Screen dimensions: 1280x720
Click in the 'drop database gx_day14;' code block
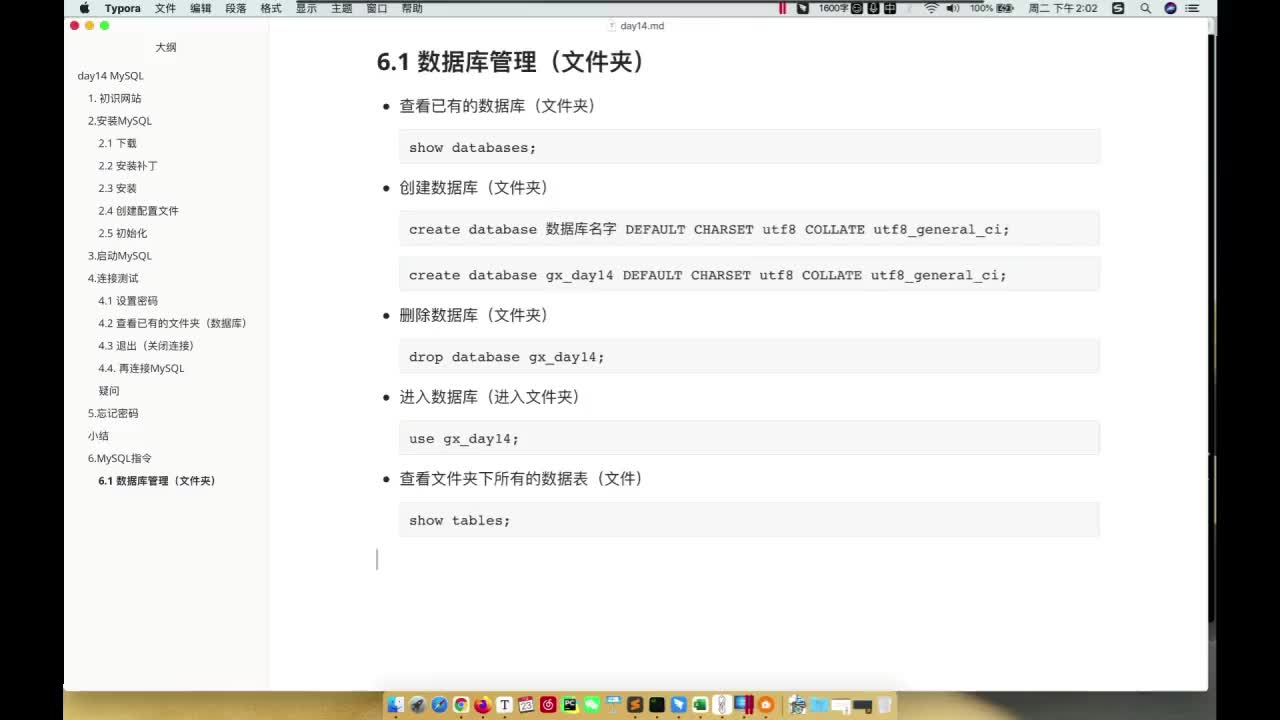coord(749,356)
